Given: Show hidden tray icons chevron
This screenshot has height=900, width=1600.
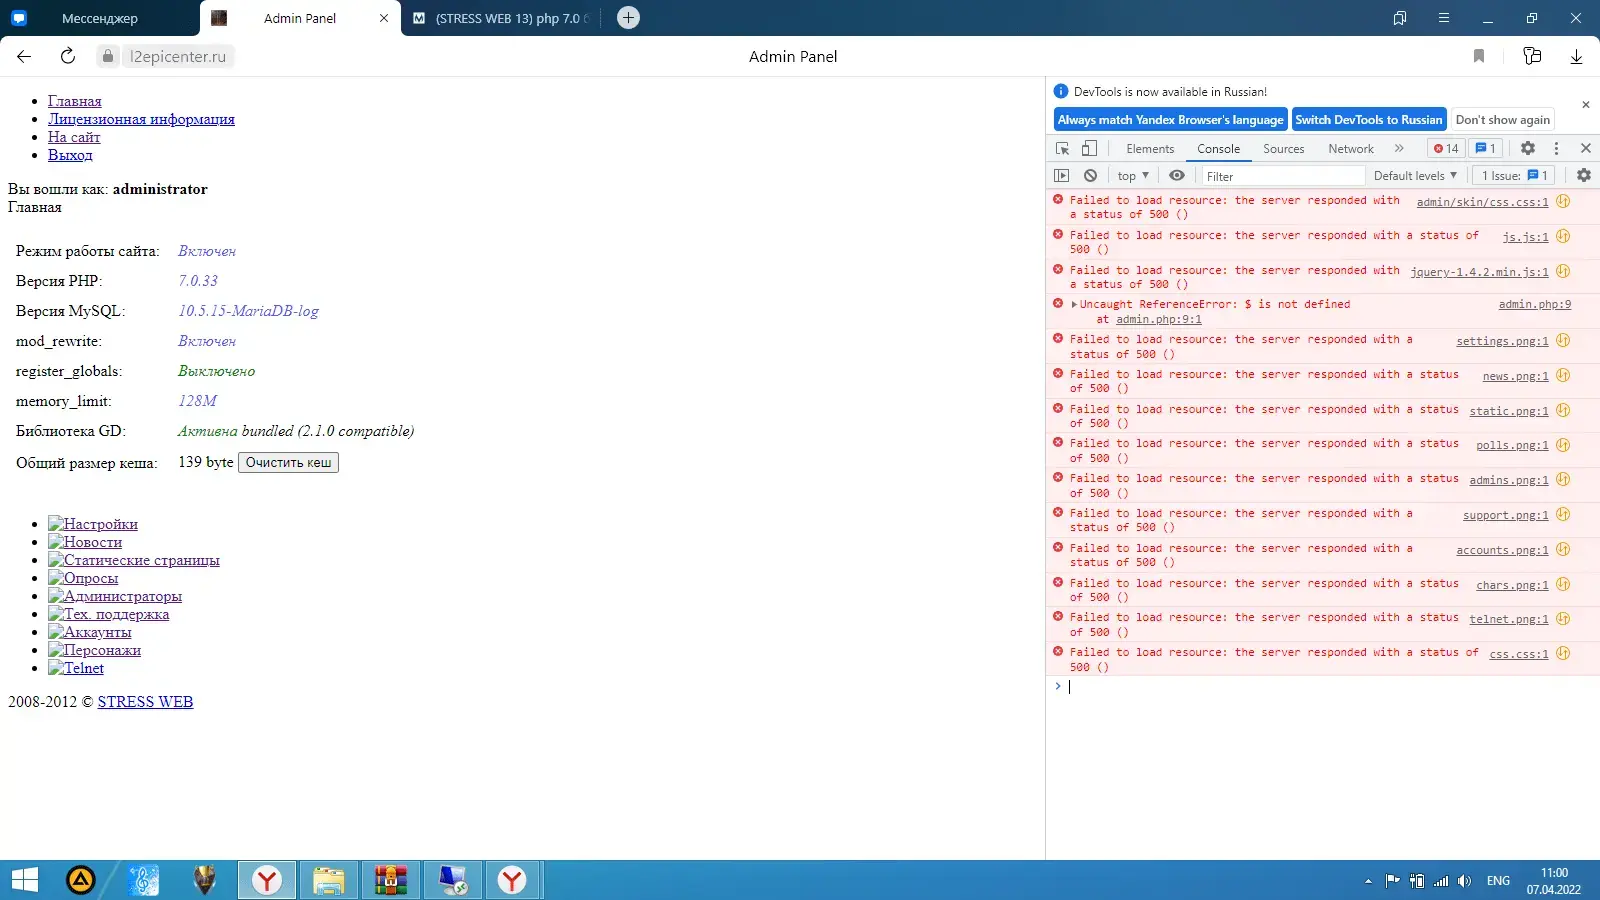Looking at the screenshot, I should click(x=1368, y=881).
